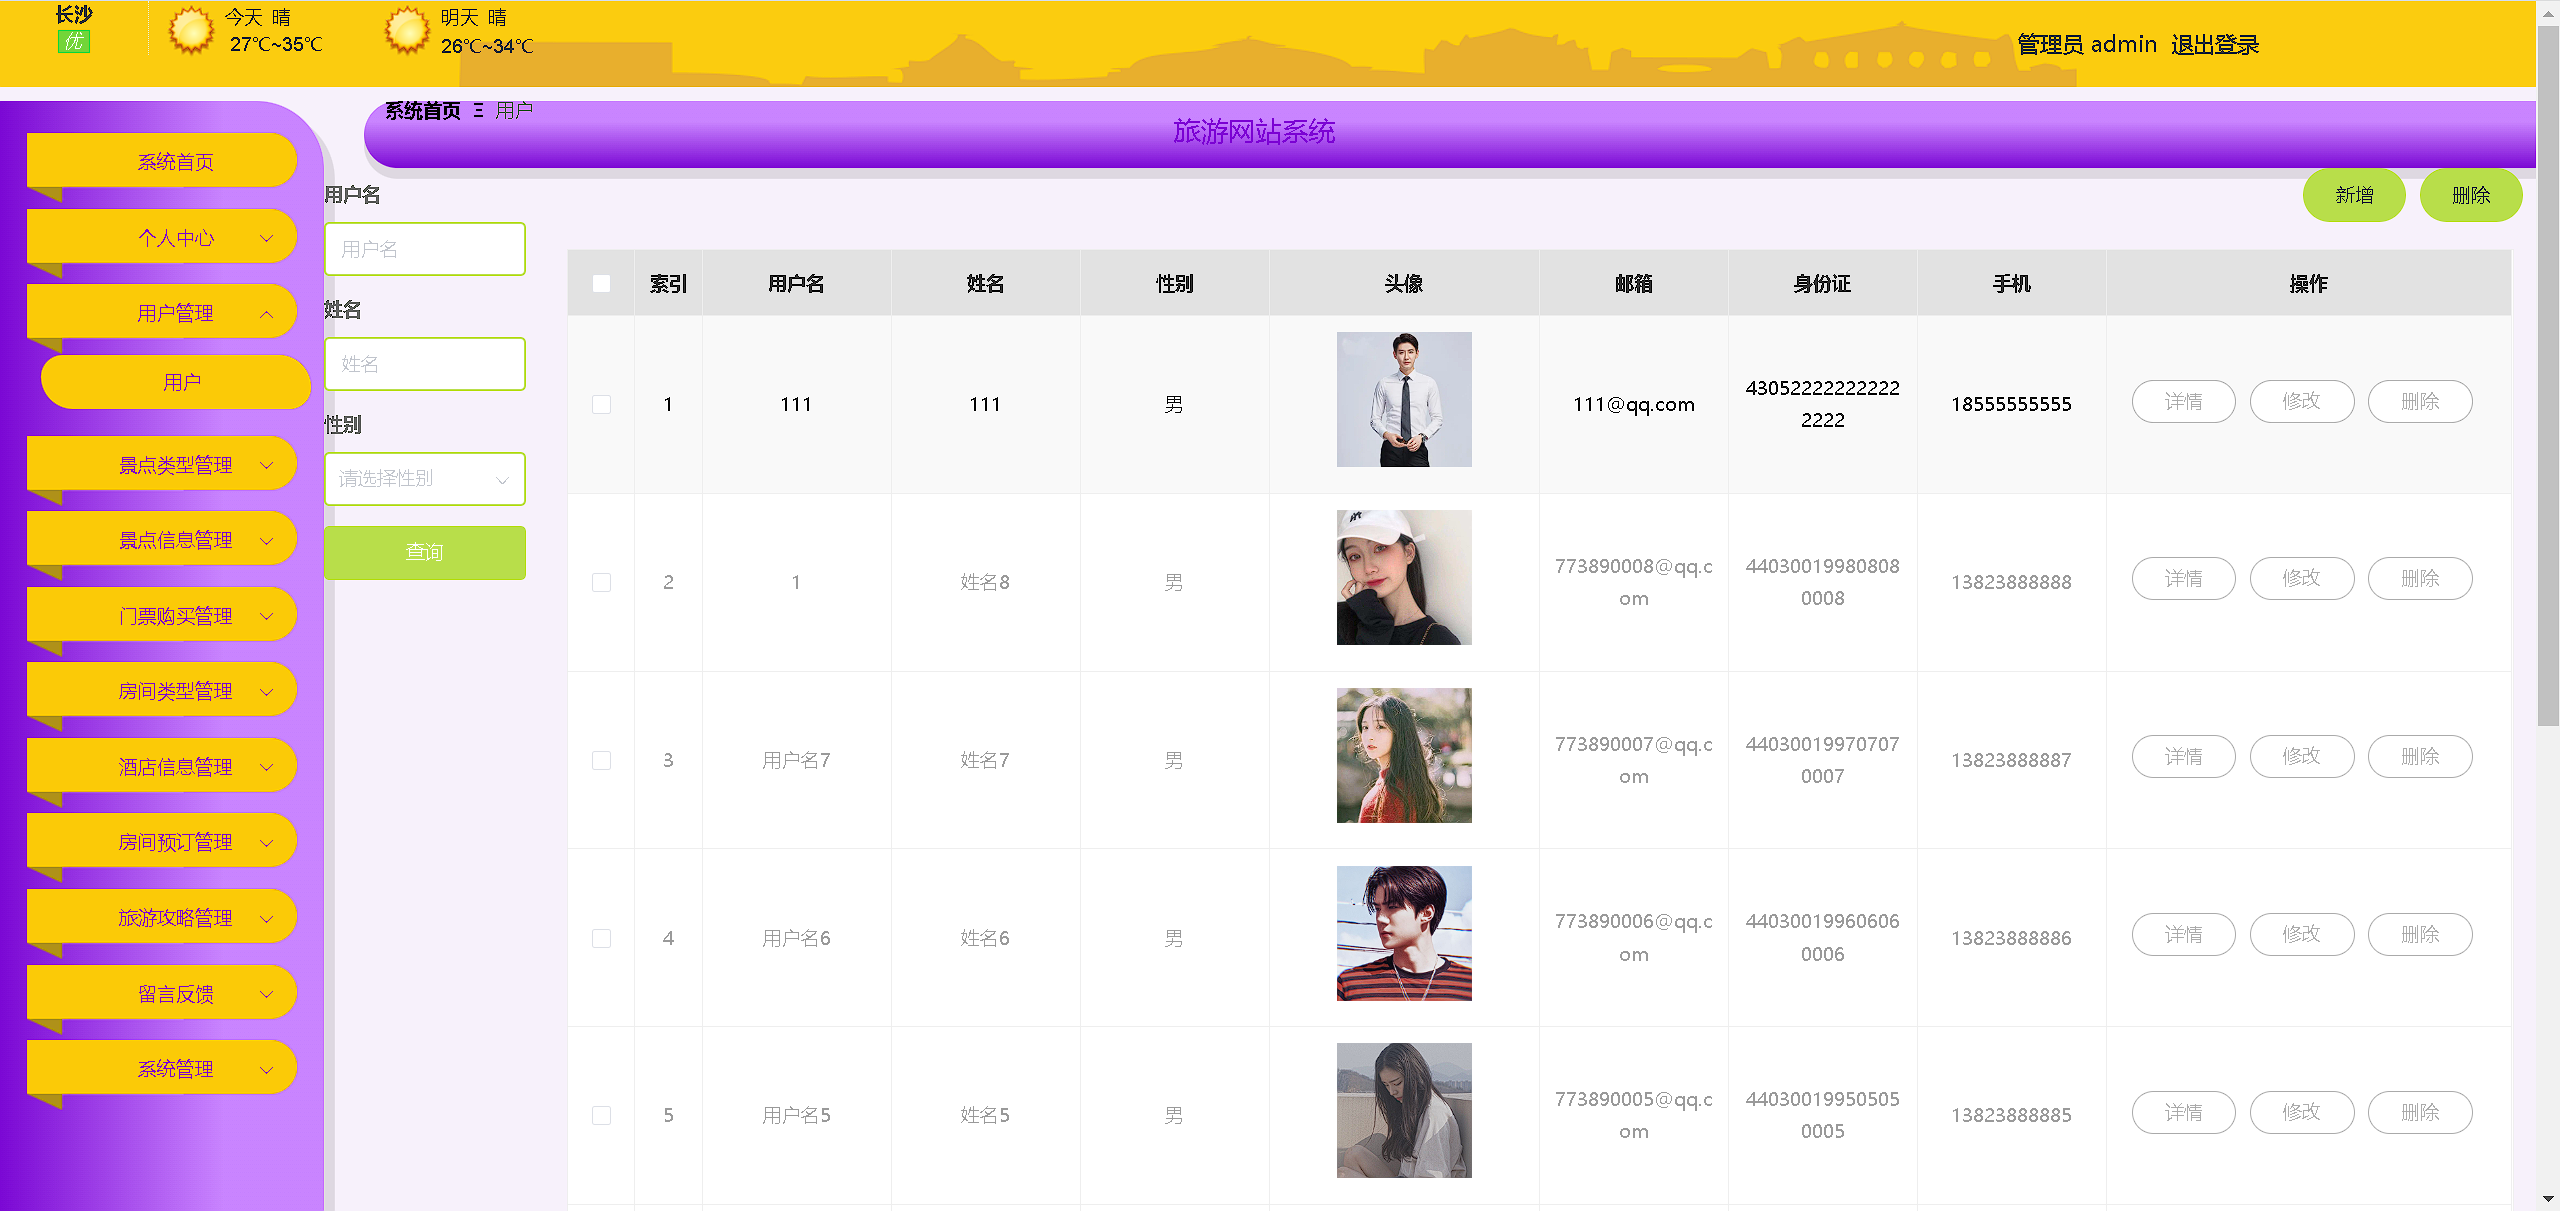This screenshot has height=1211, width=2560.
Task: Click the green air quality 优 badge
Action: 74,42
